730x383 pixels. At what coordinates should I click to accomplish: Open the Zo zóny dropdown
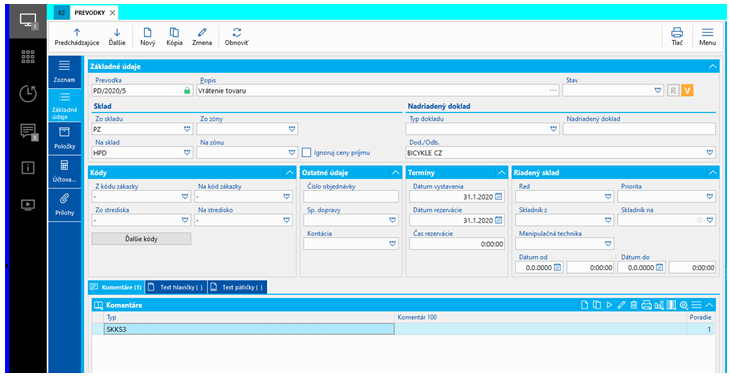tap(291, 129)
